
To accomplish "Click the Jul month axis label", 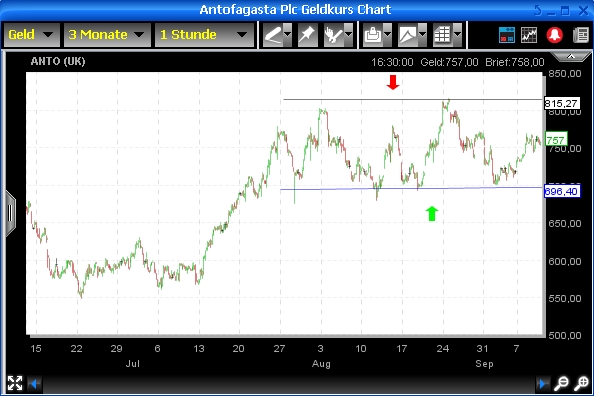I will 133,364.
